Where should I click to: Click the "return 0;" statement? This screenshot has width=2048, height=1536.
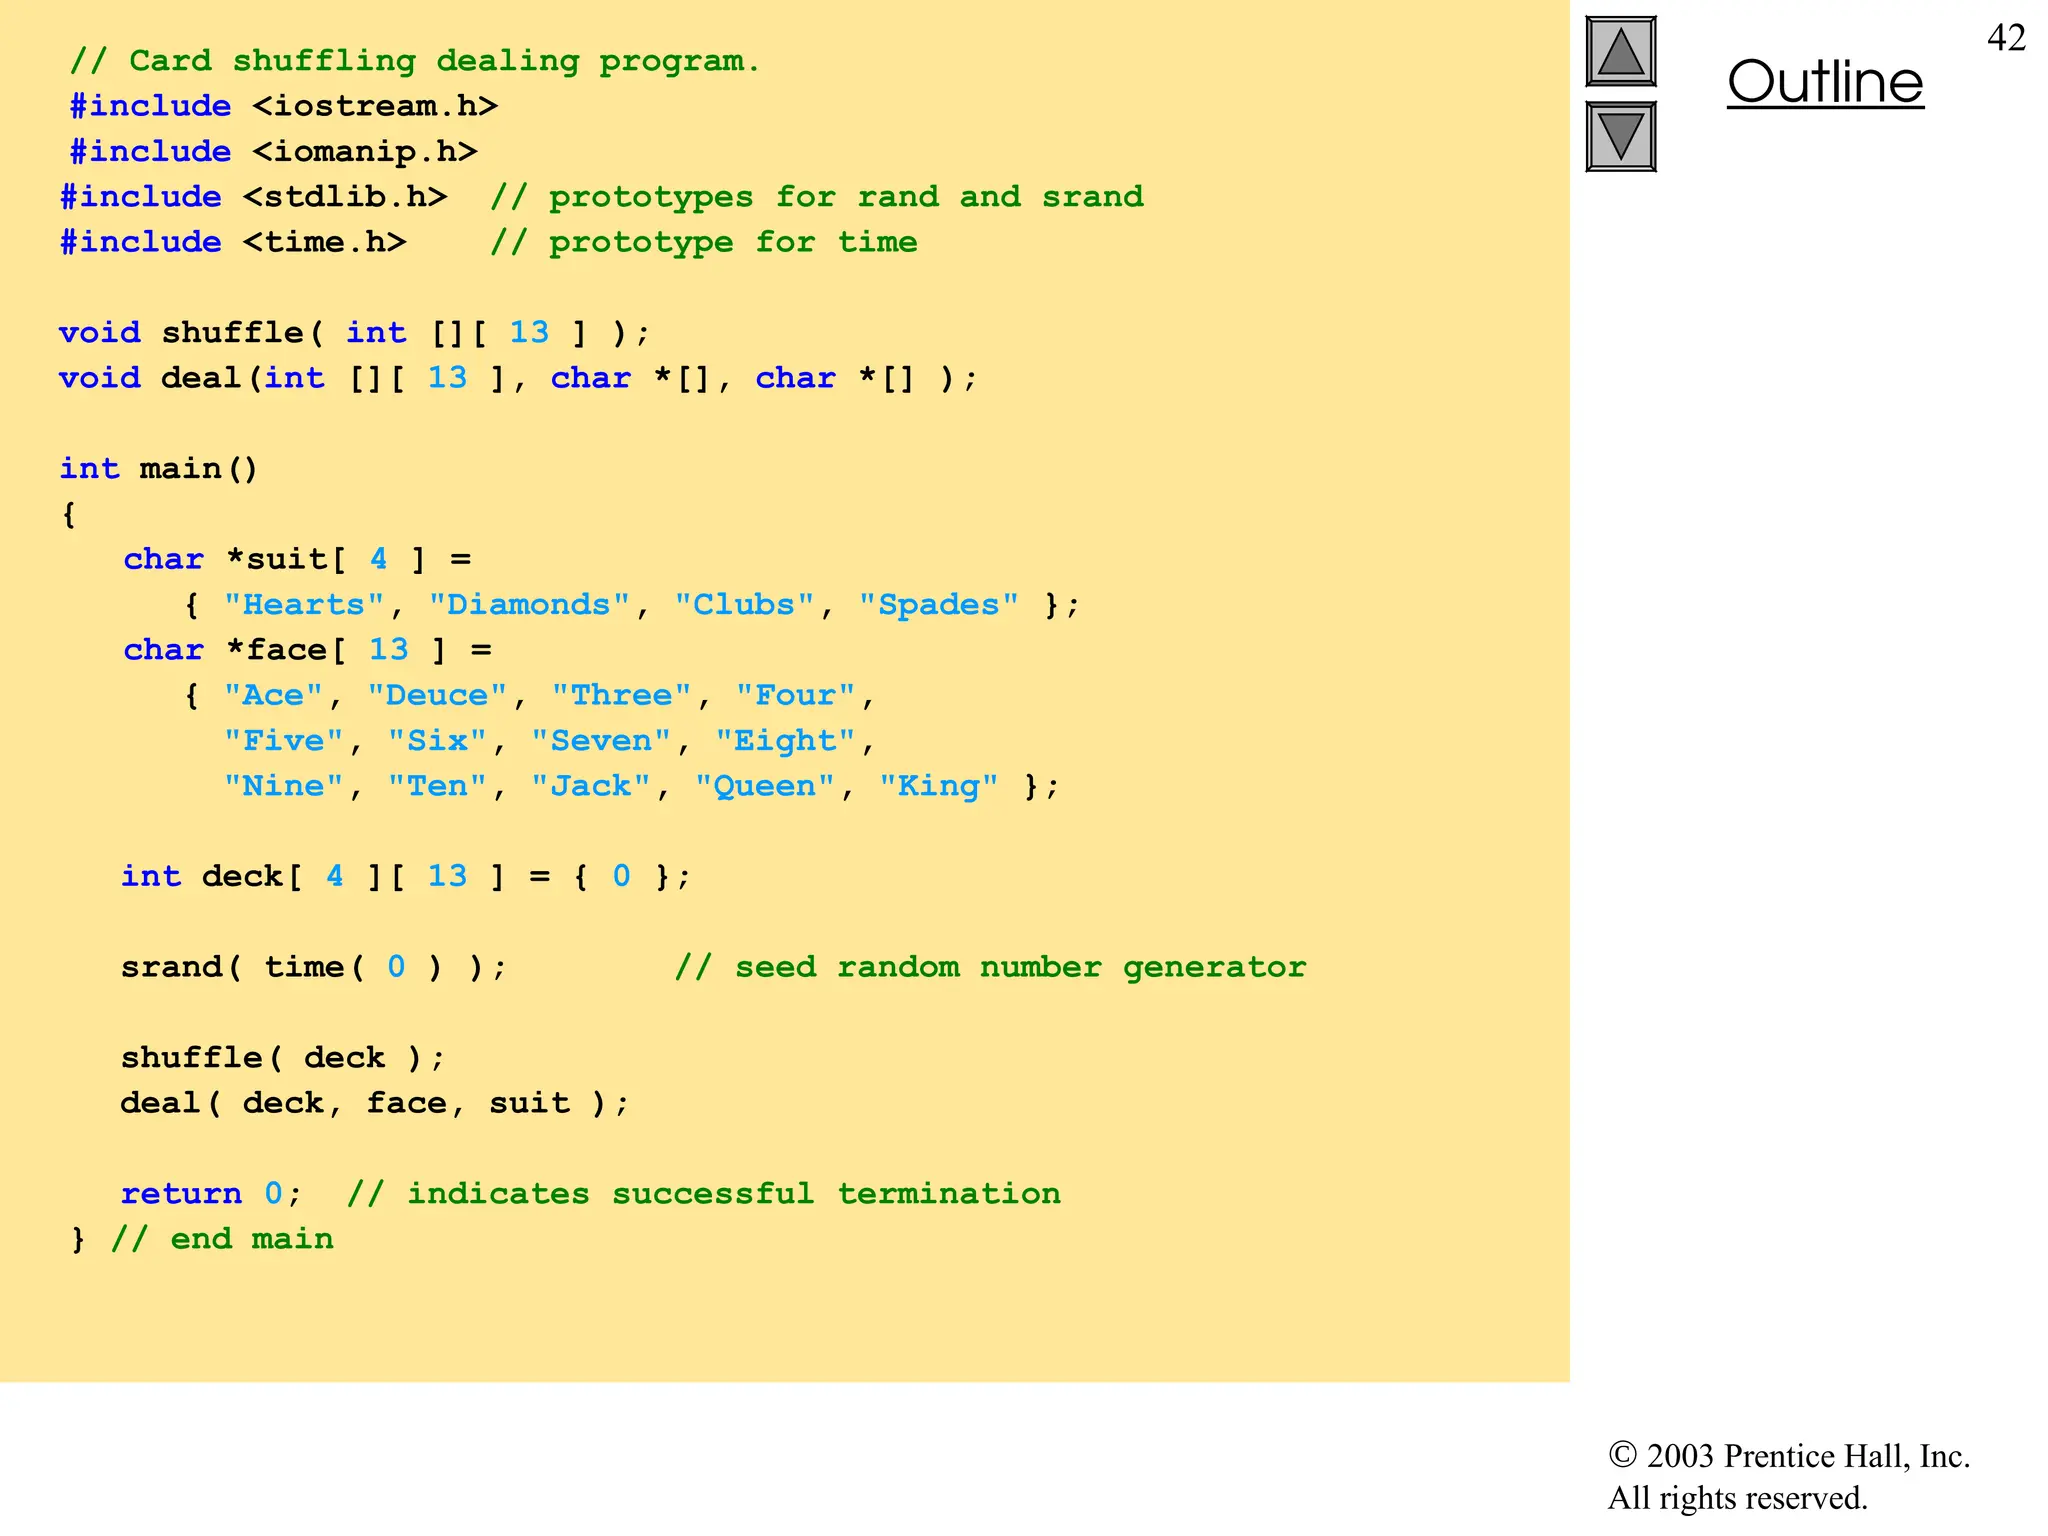[211, 1194]
